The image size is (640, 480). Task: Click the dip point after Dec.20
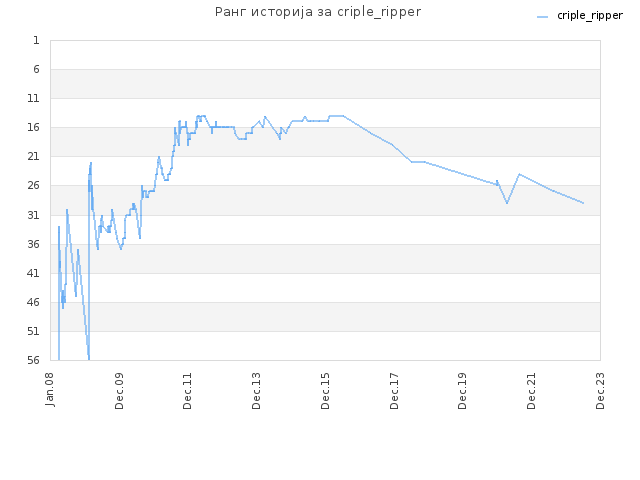point(507,203)
